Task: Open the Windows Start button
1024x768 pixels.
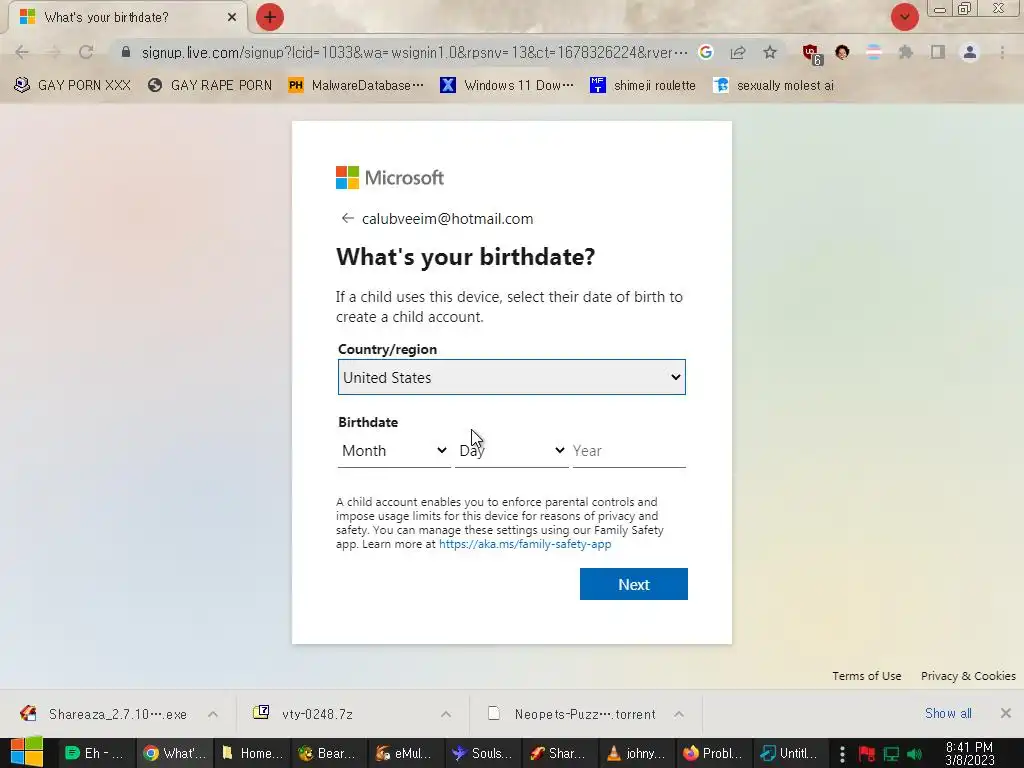Action: click(27, 752)
